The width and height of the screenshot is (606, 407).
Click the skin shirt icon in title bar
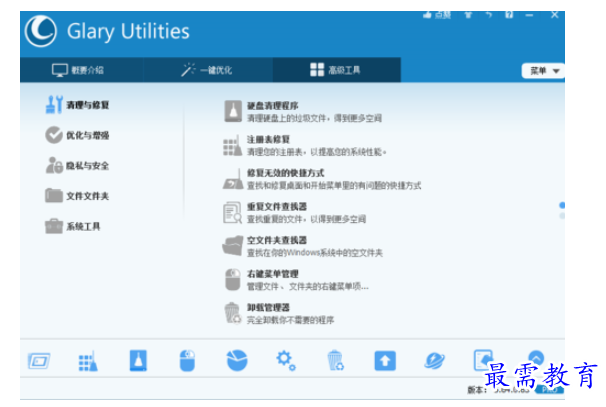tap(468, 15)
